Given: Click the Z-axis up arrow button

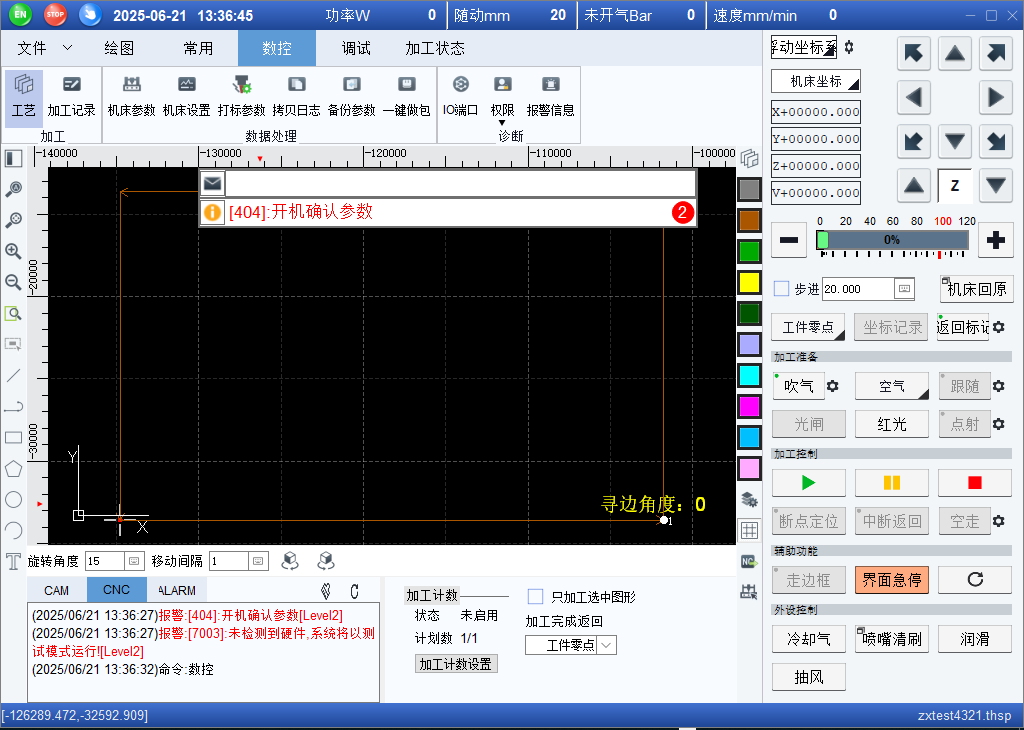Looking at the screenshot, I should coord(914,185).
